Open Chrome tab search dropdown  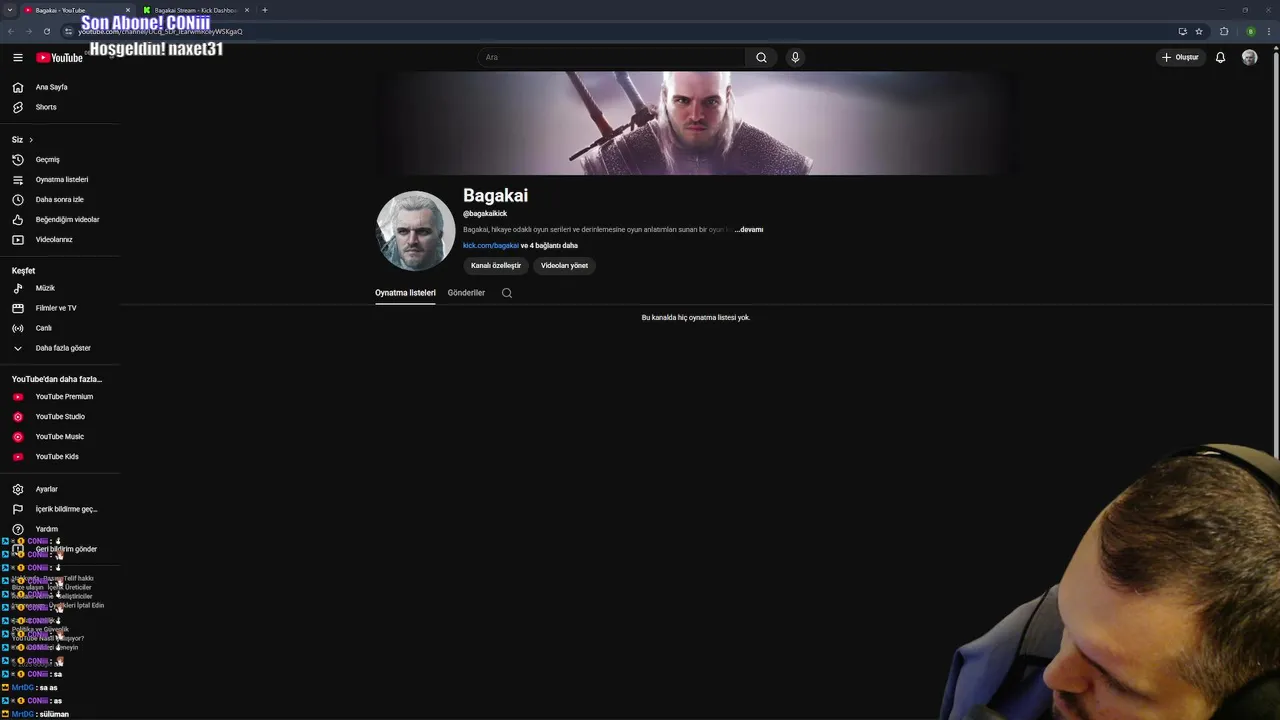click(x=10, y=10)
